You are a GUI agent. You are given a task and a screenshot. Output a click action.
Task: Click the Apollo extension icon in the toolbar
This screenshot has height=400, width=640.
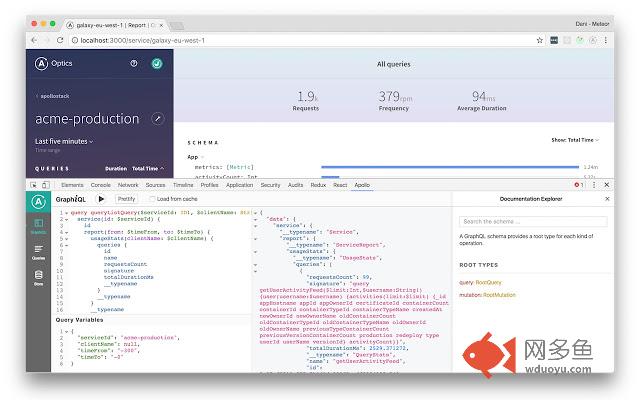(x=593, y=40)
